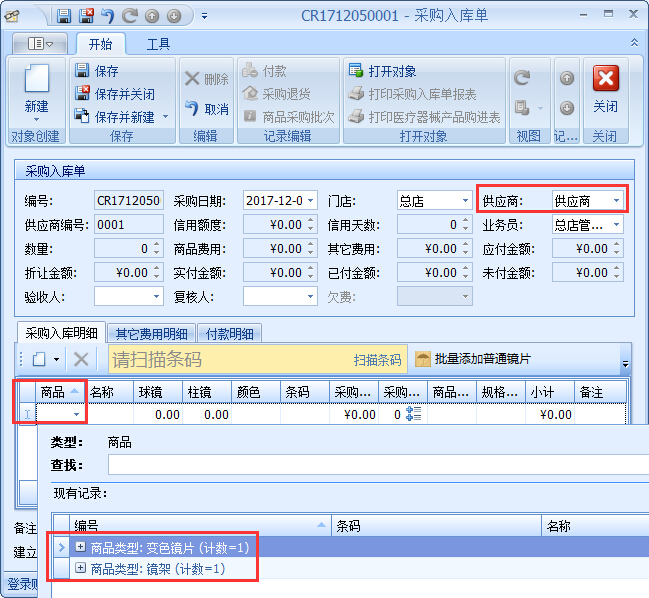The width and height of the screenshot is (649, 598).
Task: Open the 验收人 dropdown
Action: [x=156, y=296]
